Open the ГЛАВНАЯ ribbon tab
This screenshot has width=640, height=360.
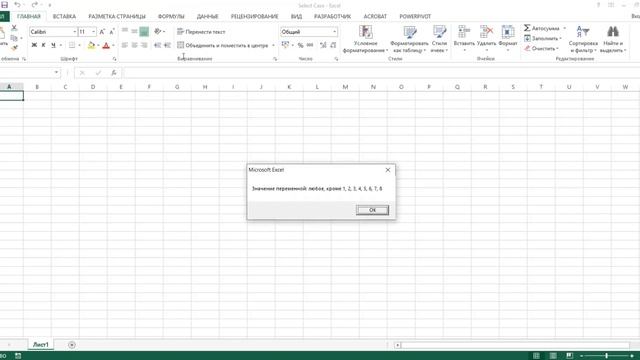[x=29, y=16]
